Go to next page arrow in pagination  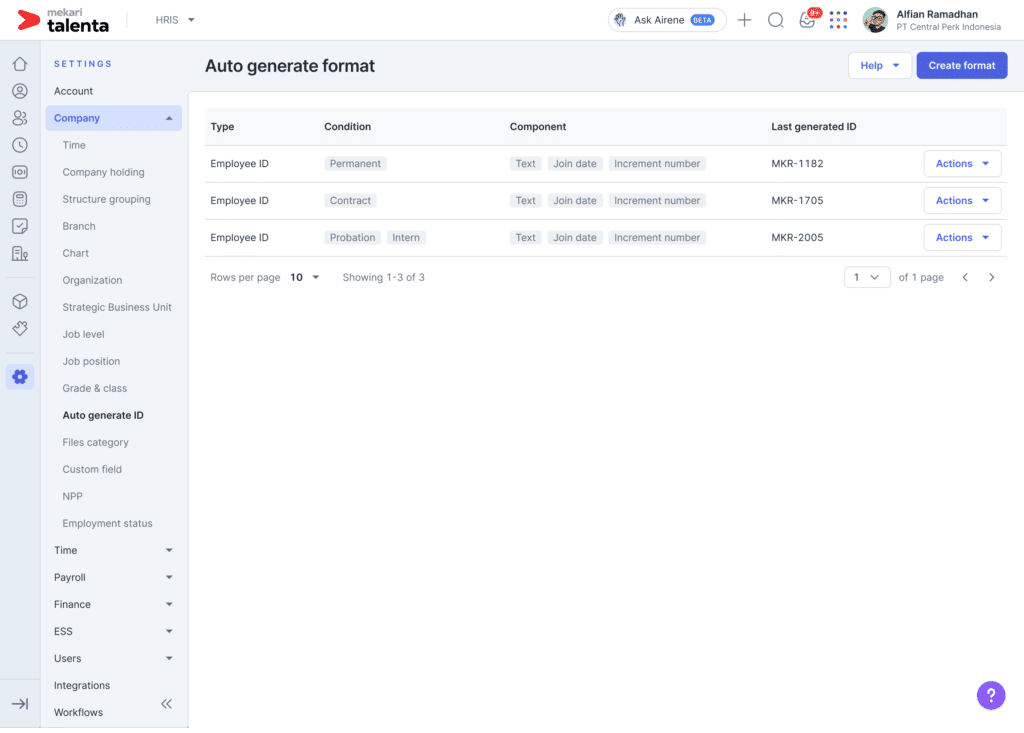pyautogui.click(x=991, y=277)
